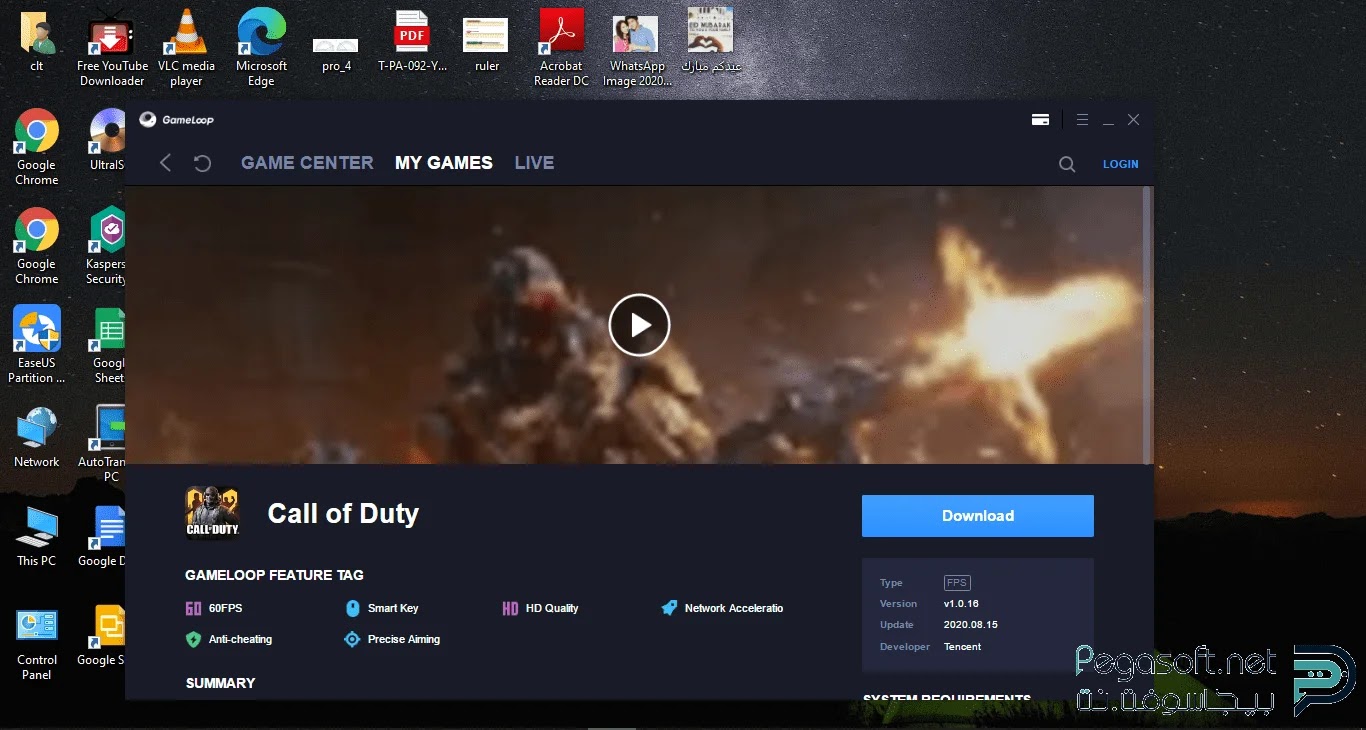Viewport: 1366px width, 730px height.
Task: Switch to the LIVE tab
Action: [x=534, y=163]
